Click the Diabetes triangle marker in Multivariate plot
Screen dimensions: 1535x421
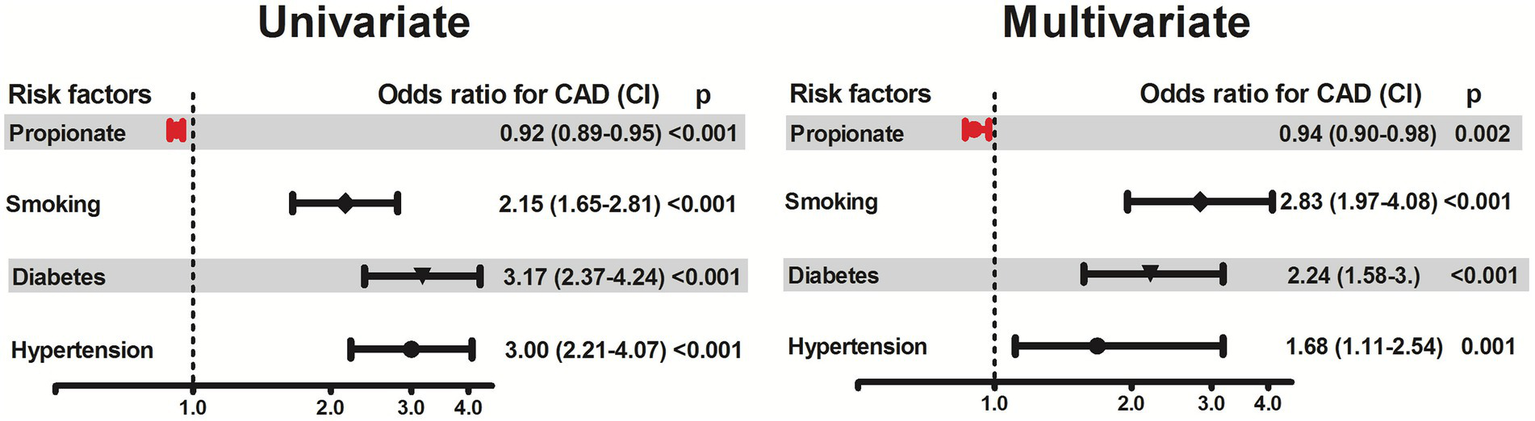[x=1151, y=272]
